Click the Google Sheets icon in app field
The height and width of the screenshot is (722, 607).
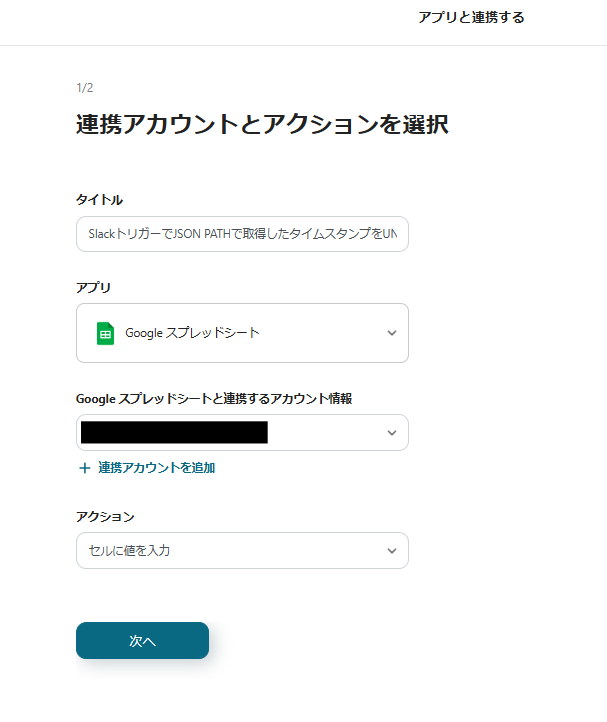pyautogui.click(x=105, y=333)
